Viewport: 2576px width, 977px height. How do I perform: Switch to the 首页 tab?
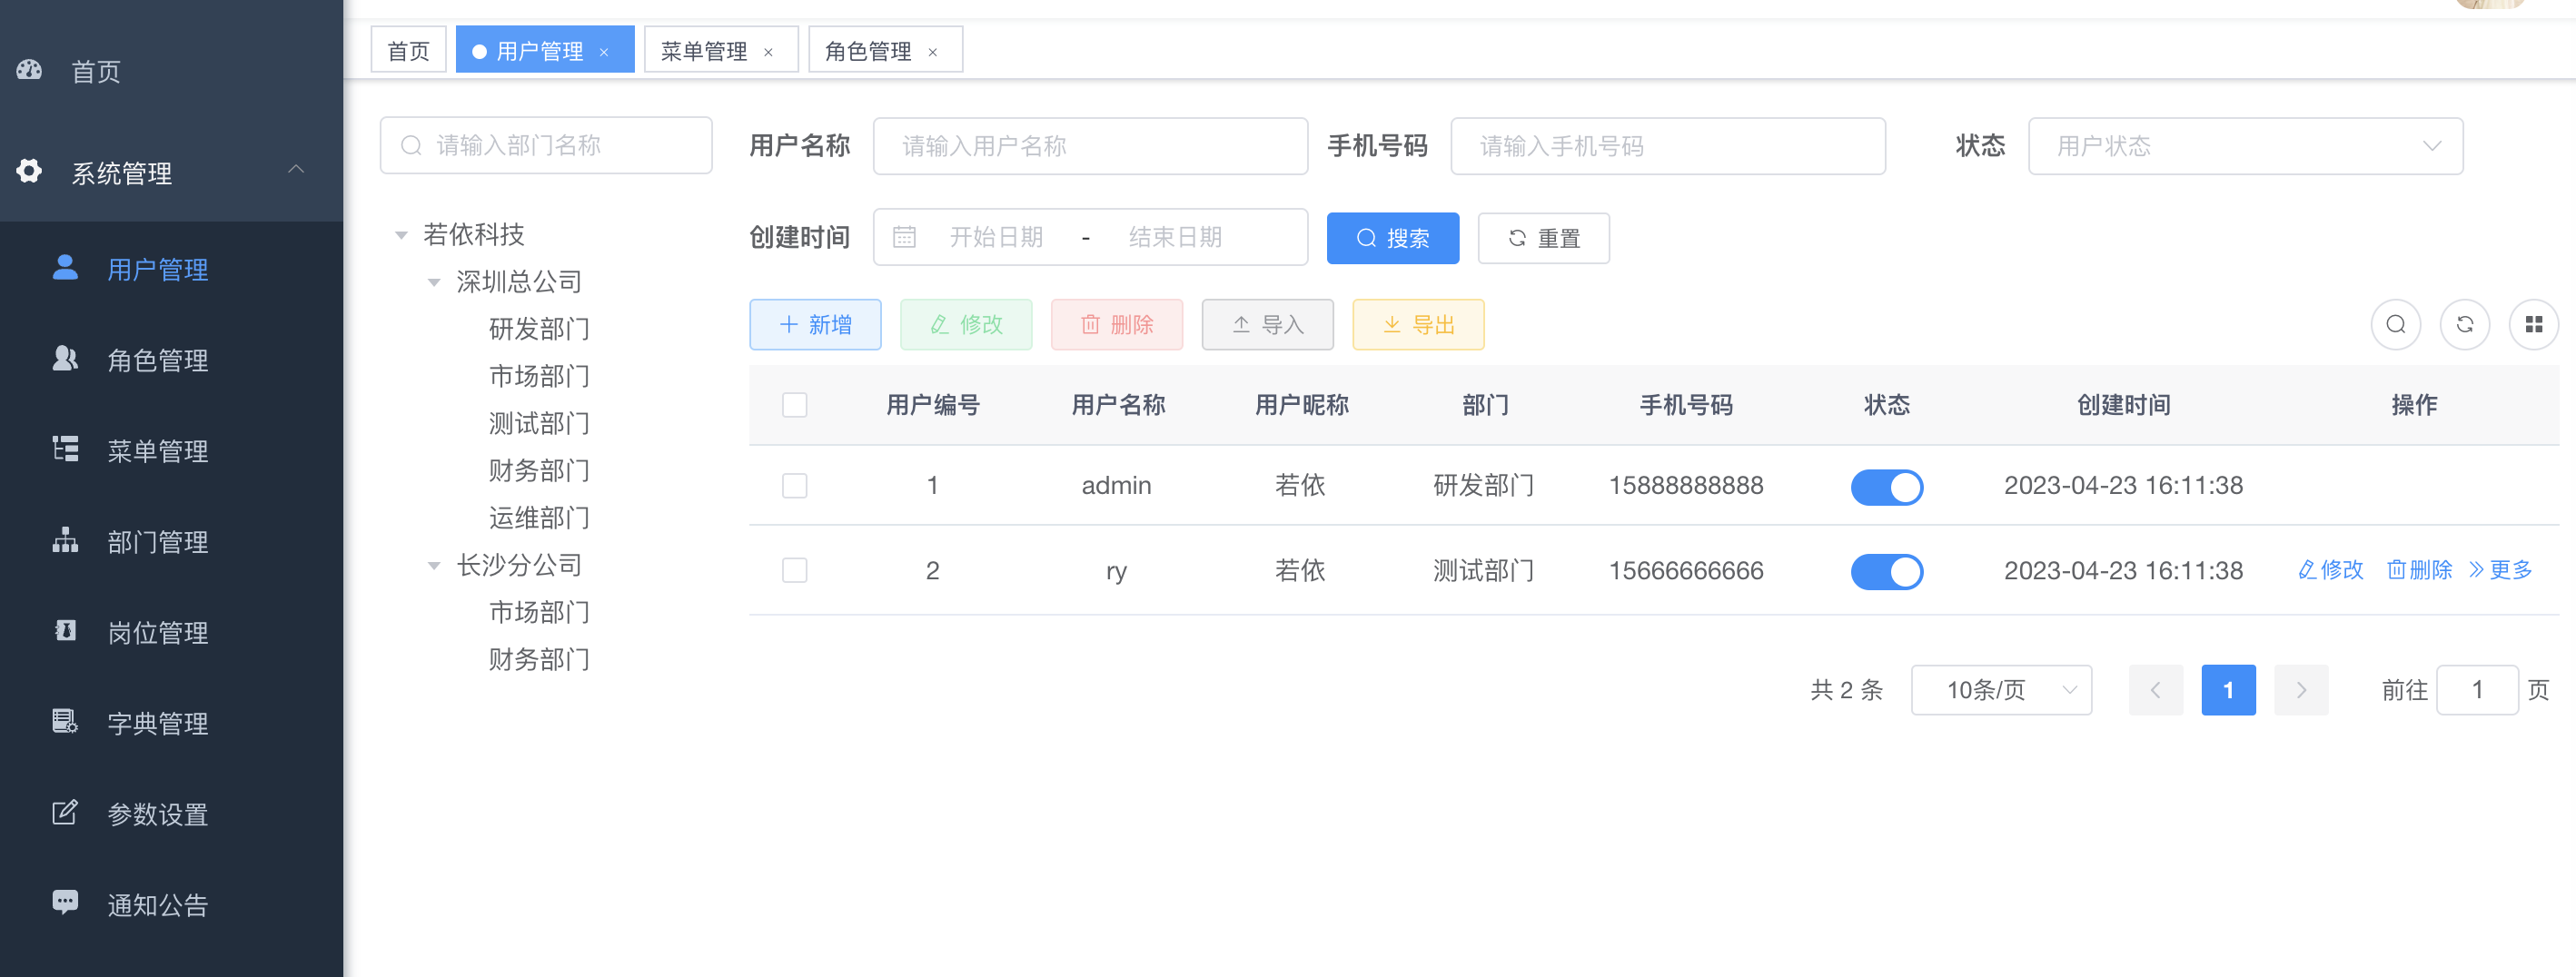409,50
